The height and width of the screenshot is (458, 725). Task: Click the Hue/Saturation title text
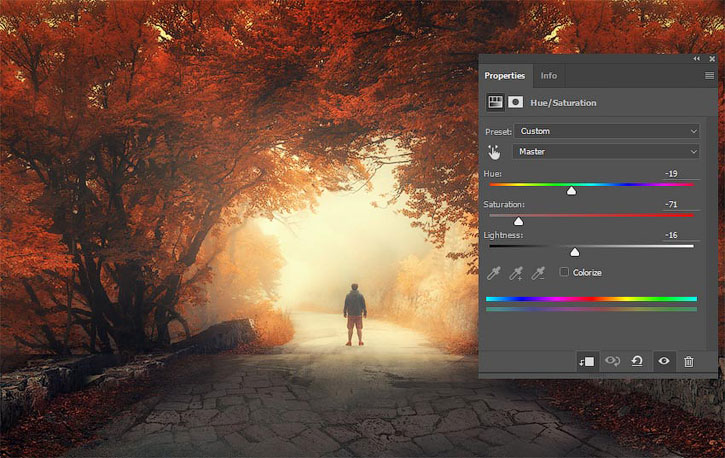tap(563, 103)
